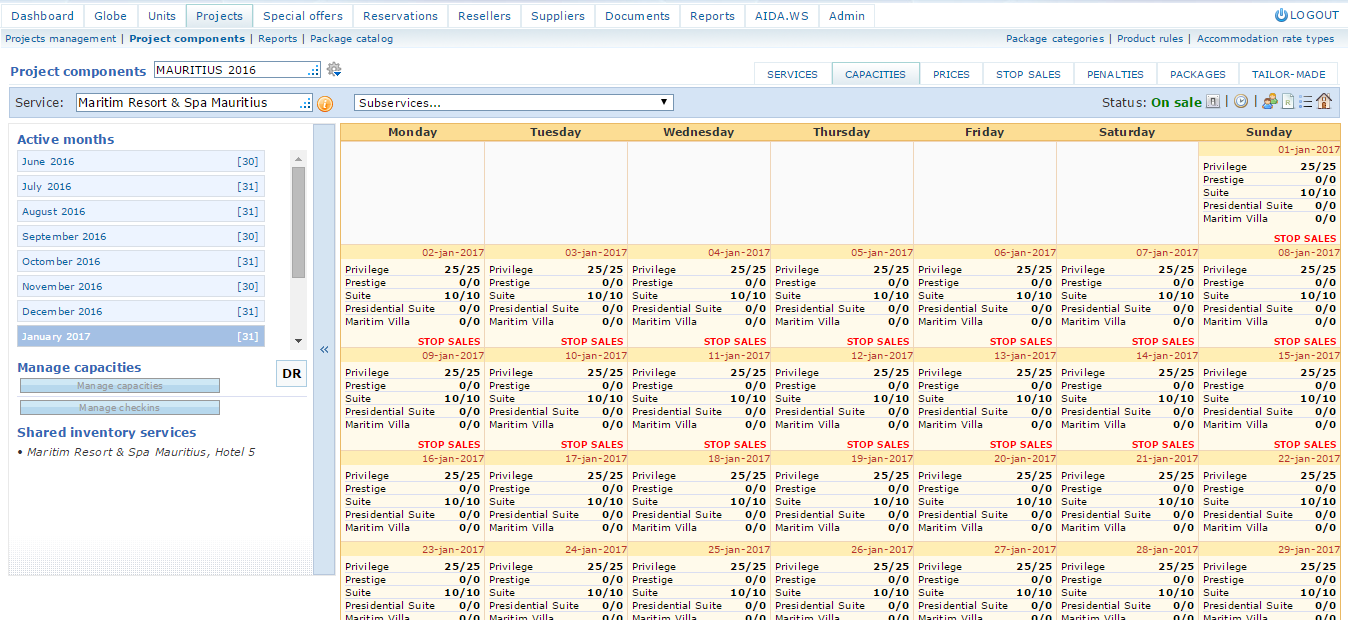
Task: Open the MAURITIUS 2016 project selector
Action: click(237, 70)
